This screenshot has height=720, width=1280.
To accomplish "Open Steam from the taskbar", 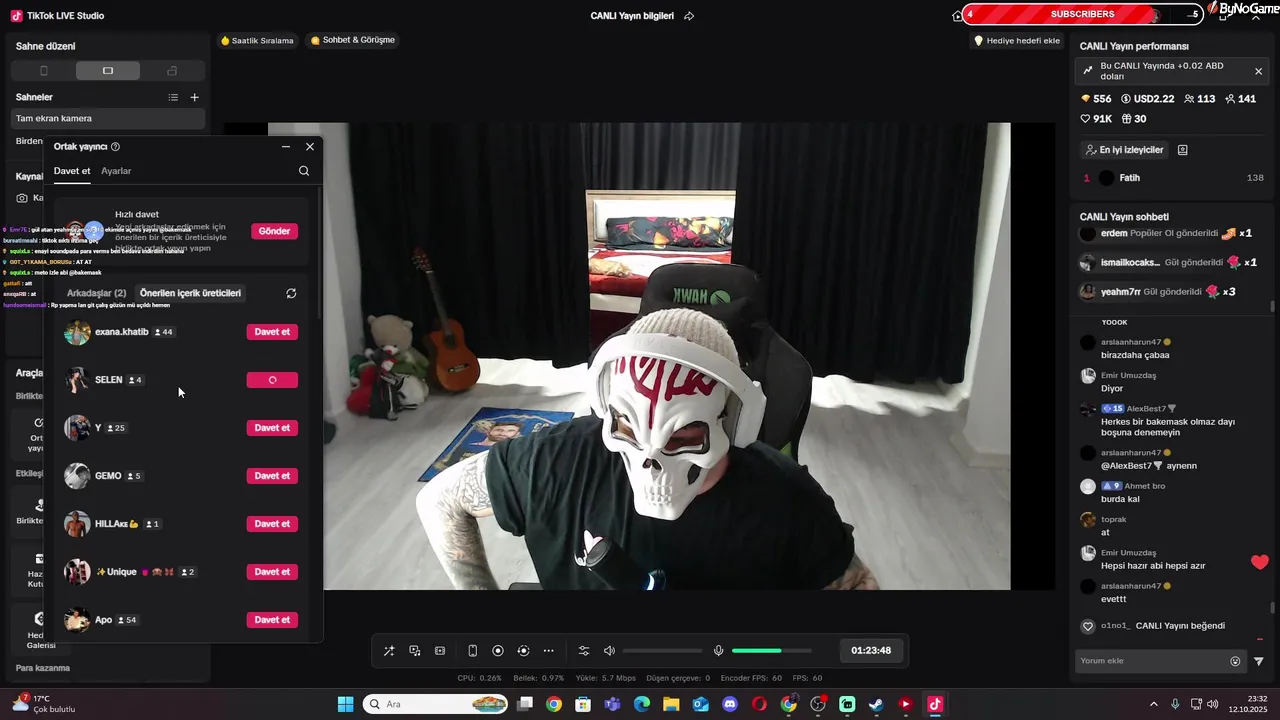I will 876,704.
